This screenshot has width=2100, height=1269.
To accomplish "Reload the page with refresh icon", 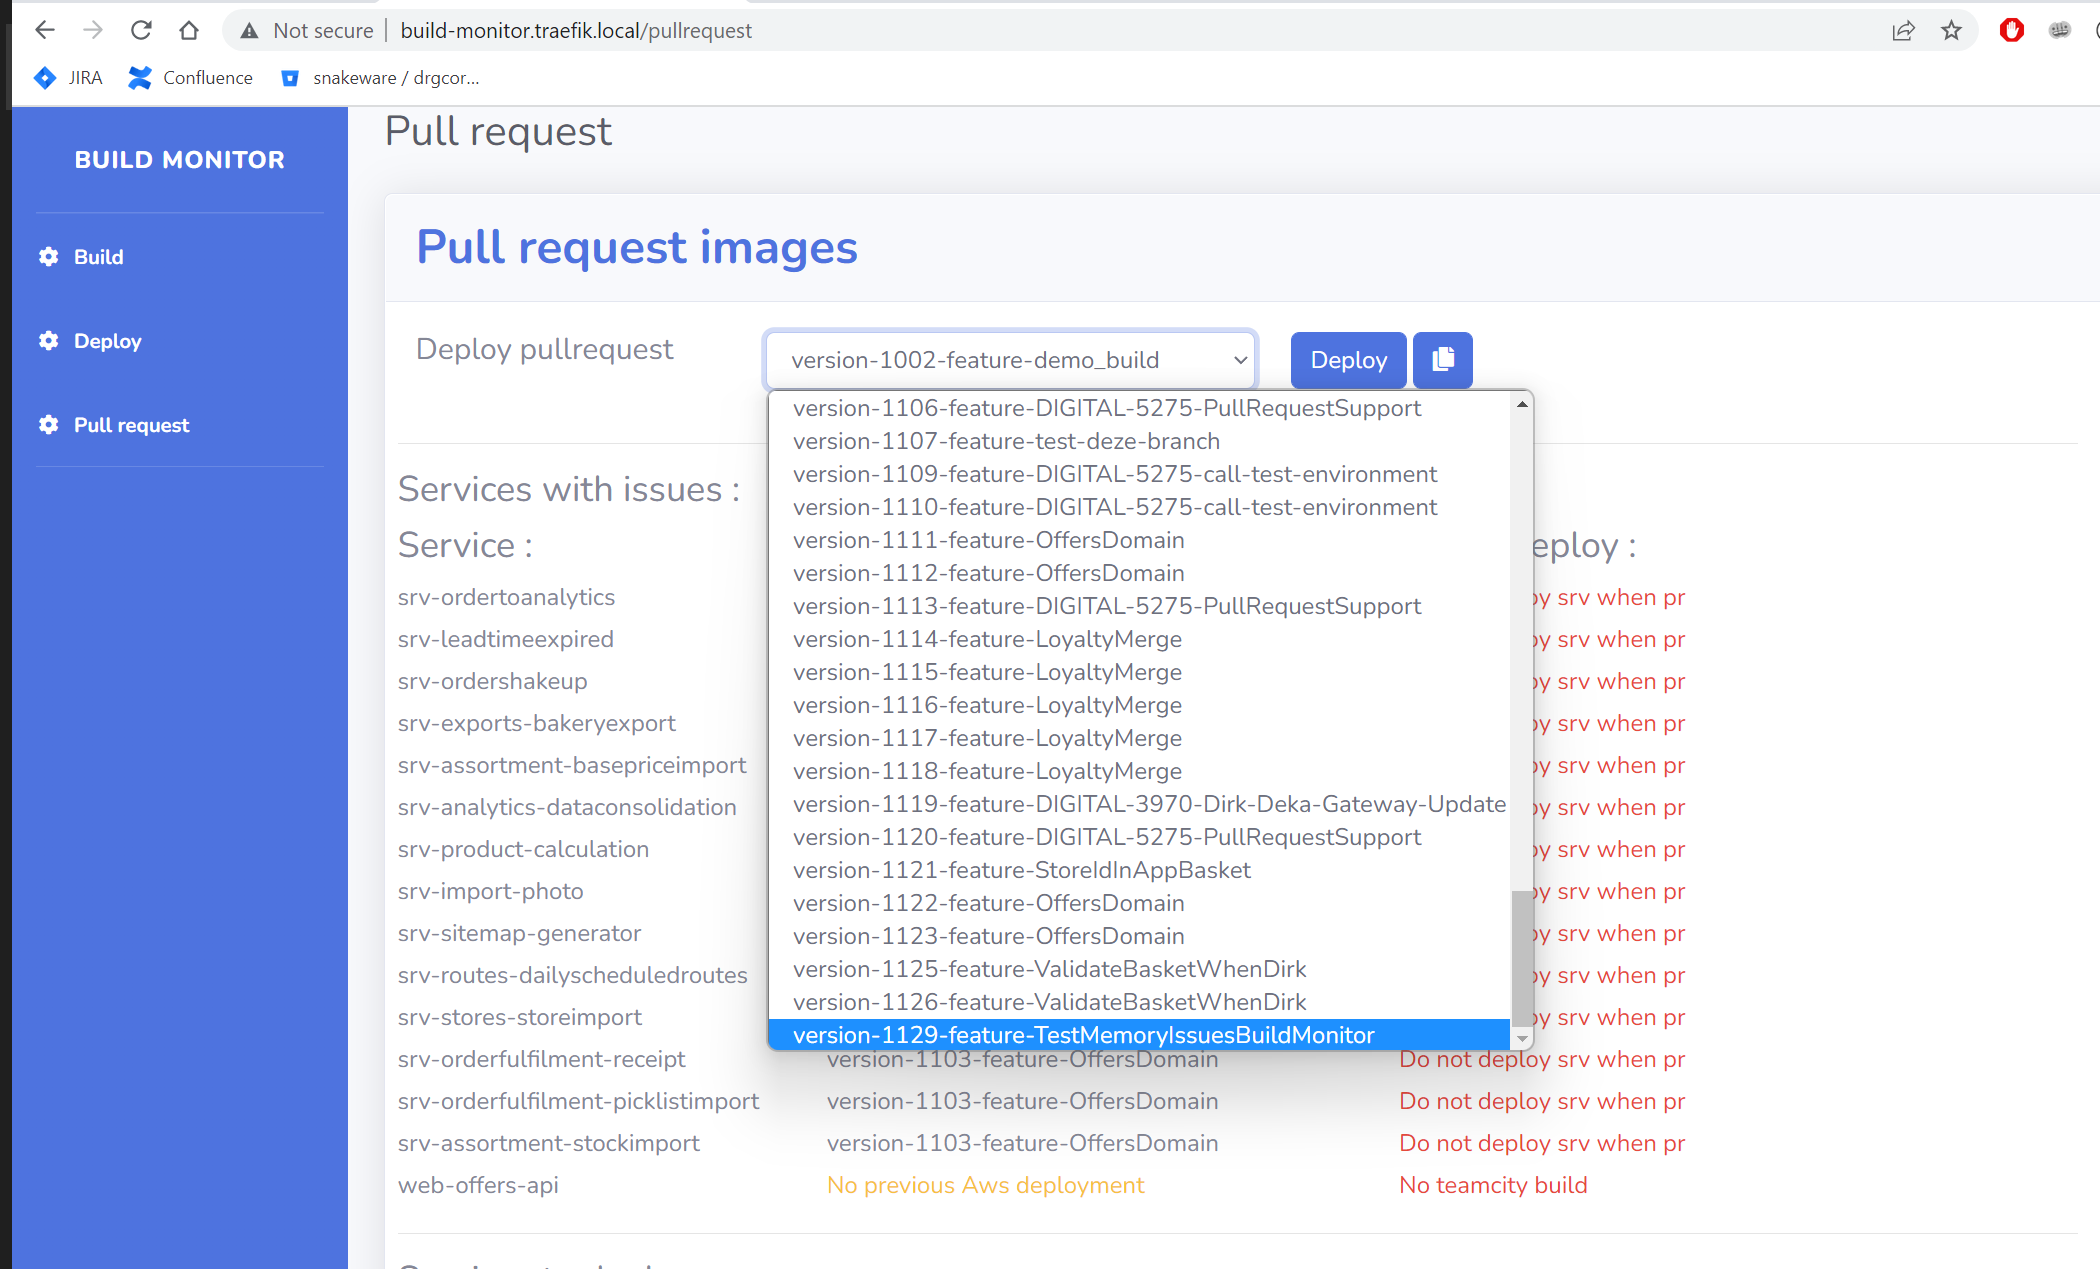I will (x=141, y=30).
